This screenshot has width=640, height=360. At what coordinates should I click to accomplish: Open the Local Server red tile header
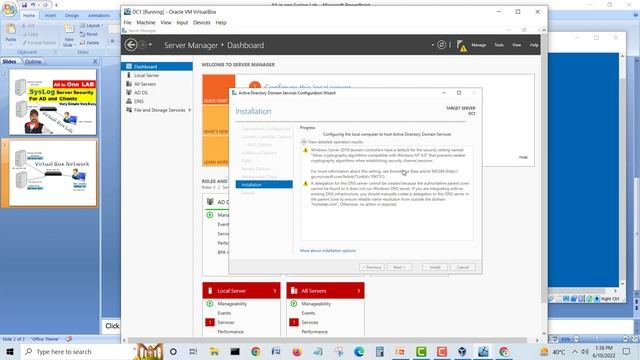point(241,291)
